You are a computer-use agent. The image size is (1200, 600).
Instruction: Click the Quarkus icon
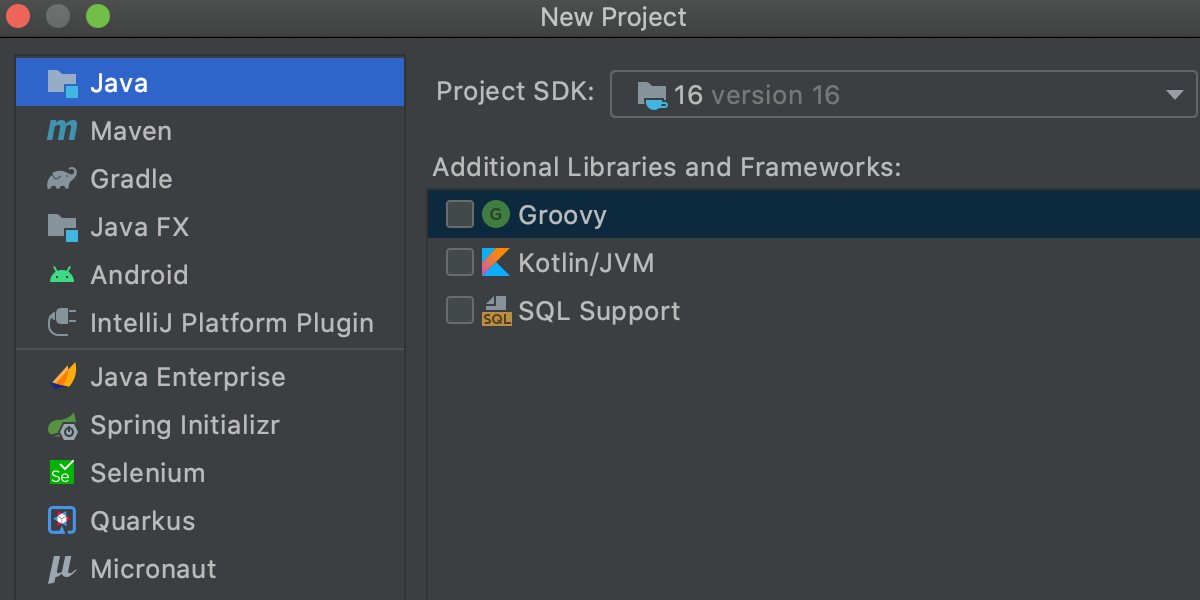[x=62, y=521]
